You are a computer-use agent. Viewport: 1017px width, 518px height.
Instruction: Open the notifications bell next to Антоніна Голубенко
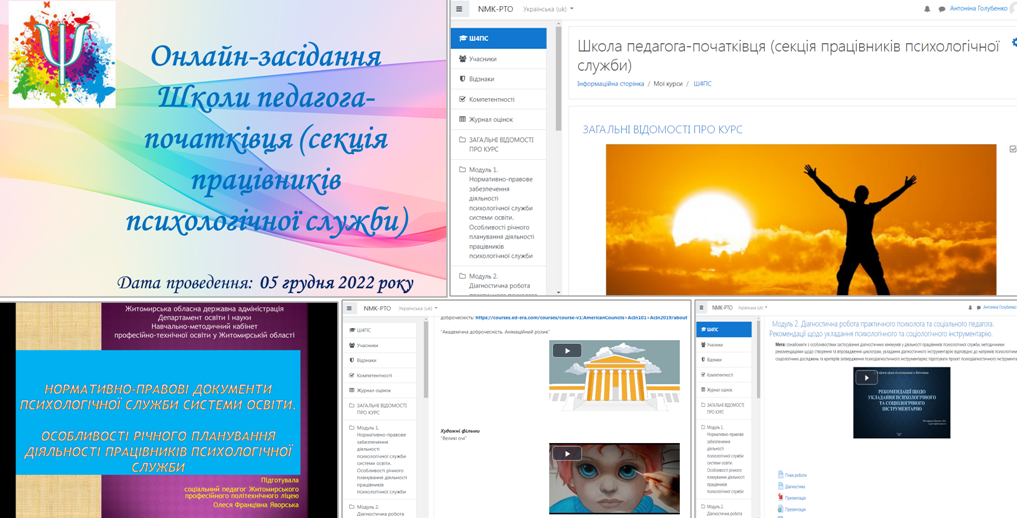tap(927, 9)
